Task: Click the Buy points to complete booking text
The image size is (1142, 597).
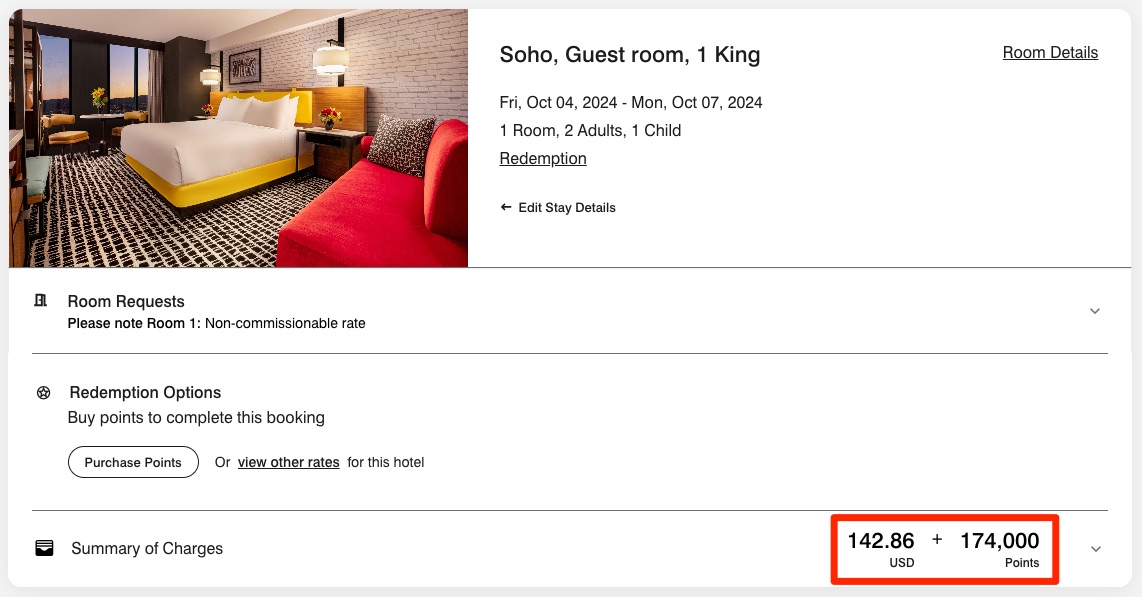Action: point(195,417)
